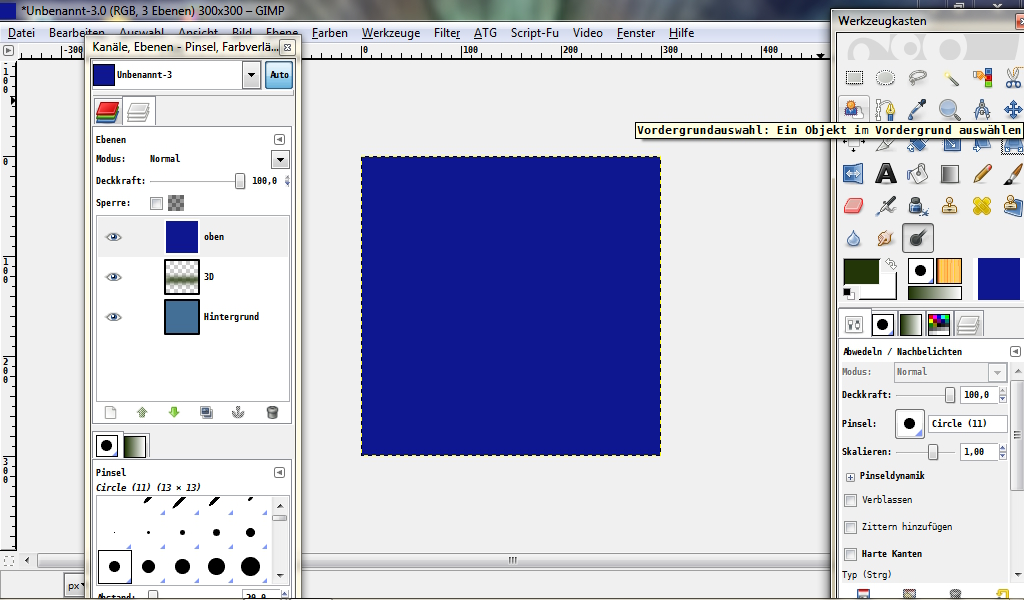The height and width of the screenshot is (600, 1024).
Task: Click the foreground color dark green swatch
Action: 861,271
